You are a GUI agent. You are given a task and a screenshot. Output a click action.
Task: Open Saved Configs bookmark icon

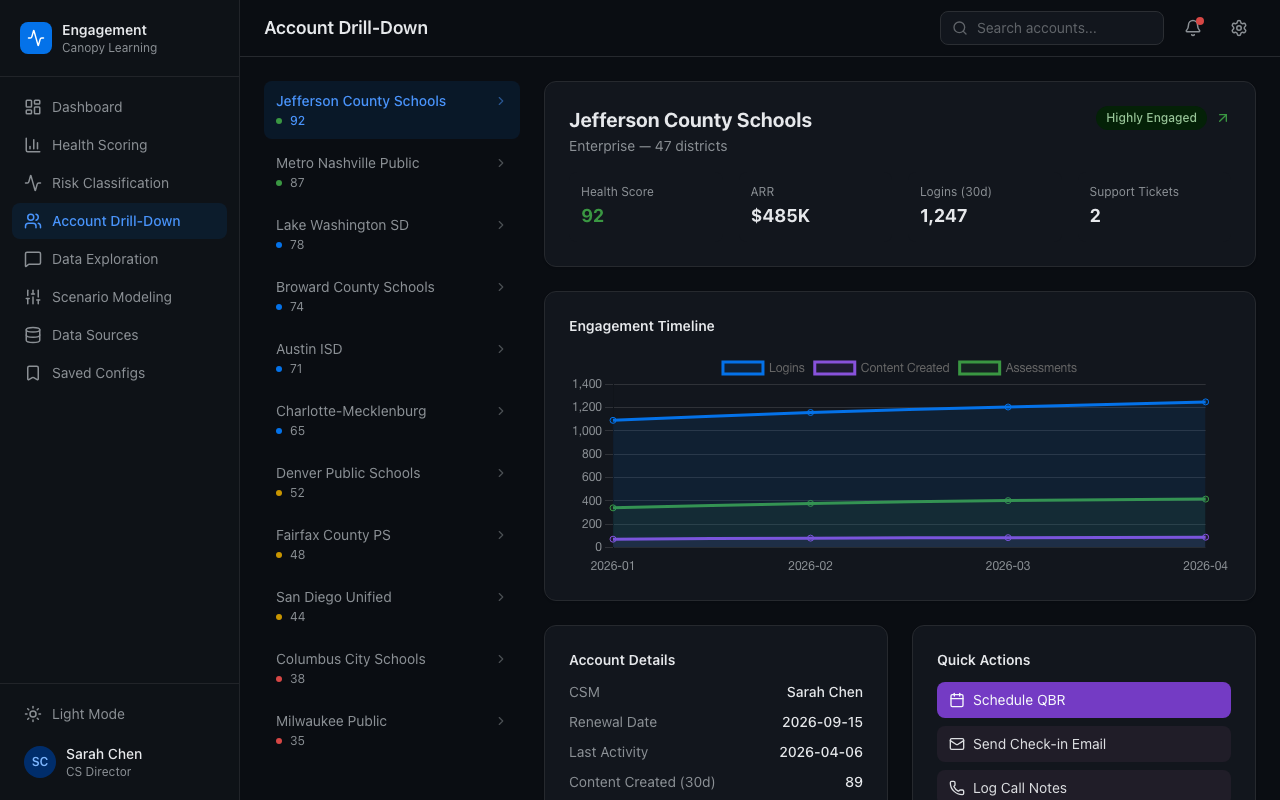[32, 372]
